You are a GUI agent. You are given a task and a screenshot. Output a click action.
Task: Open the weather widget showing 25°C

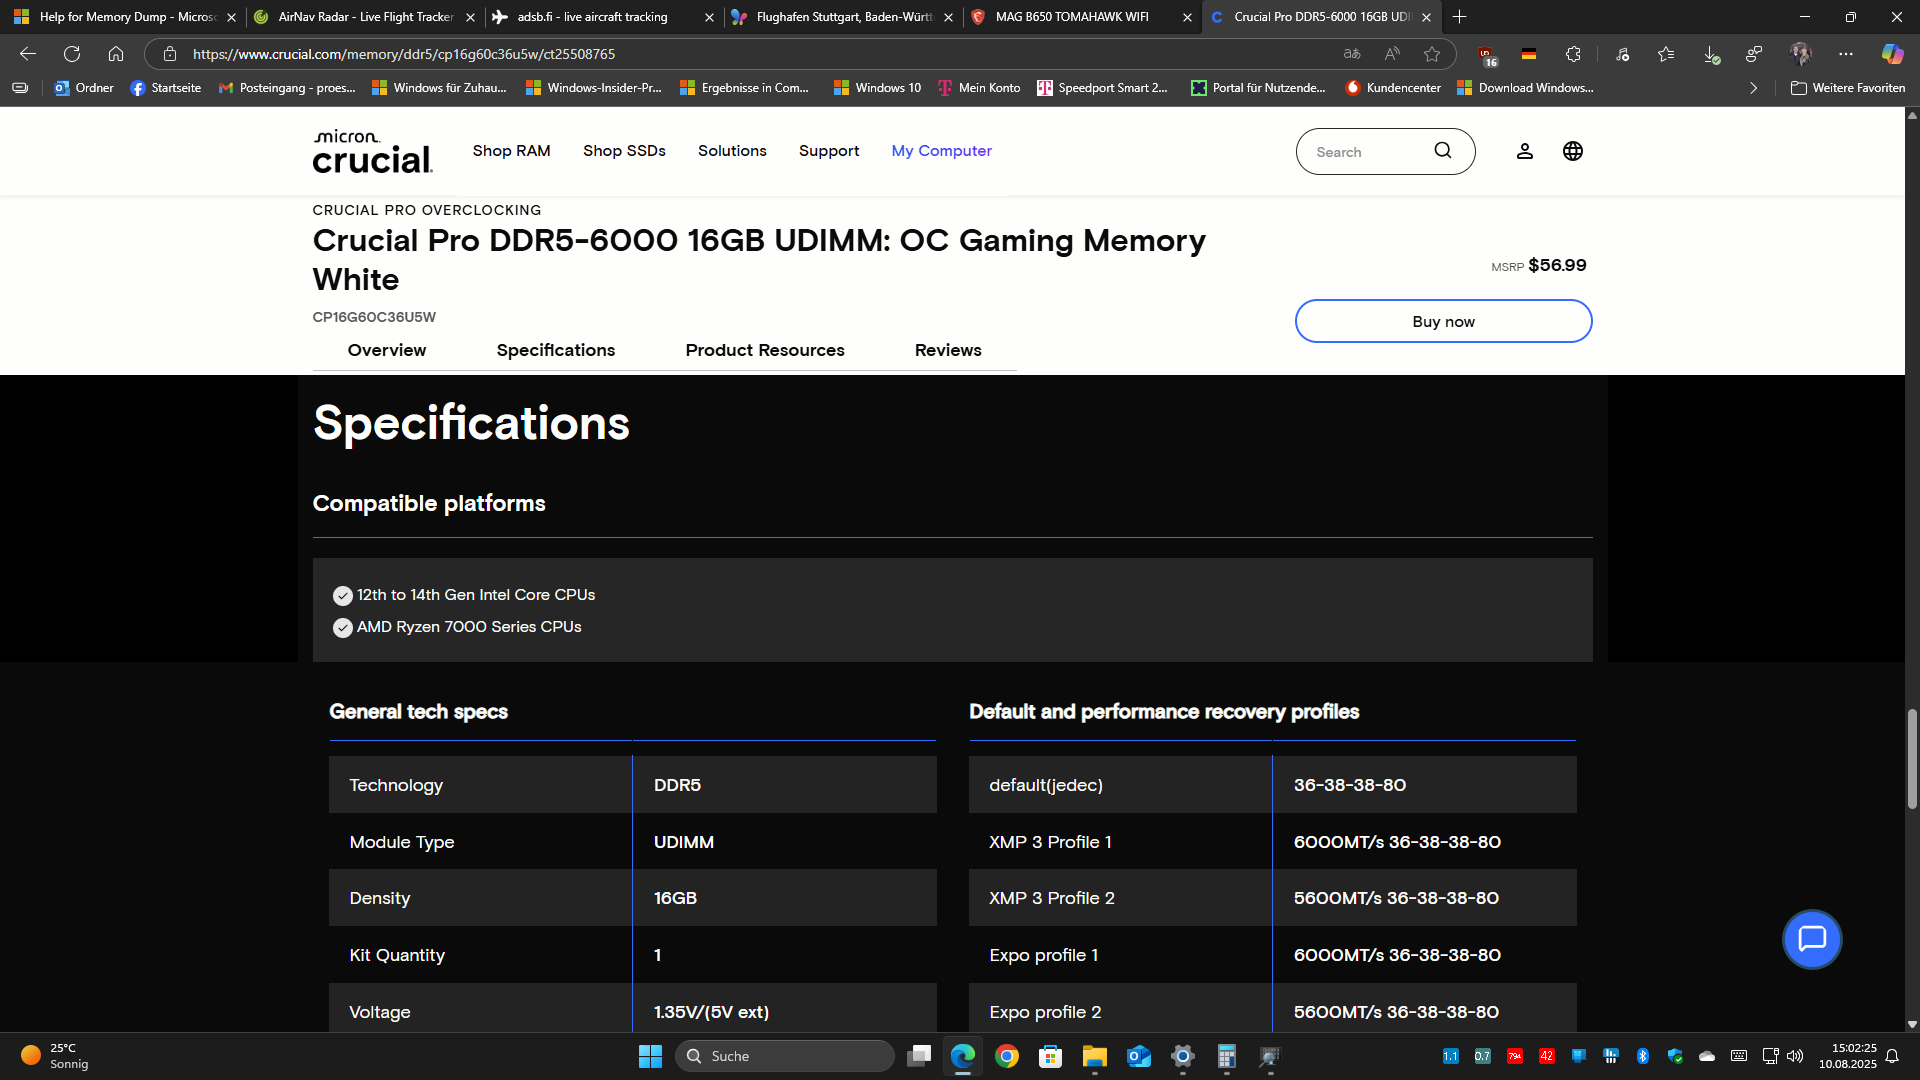[x=55, y=1056]
